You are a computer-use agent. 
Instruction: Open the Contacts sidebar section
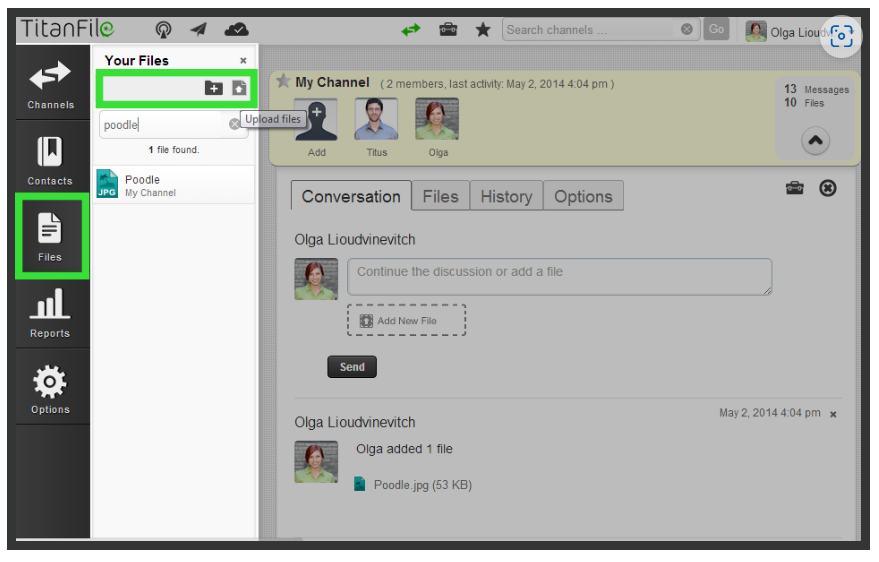(50, 159)
